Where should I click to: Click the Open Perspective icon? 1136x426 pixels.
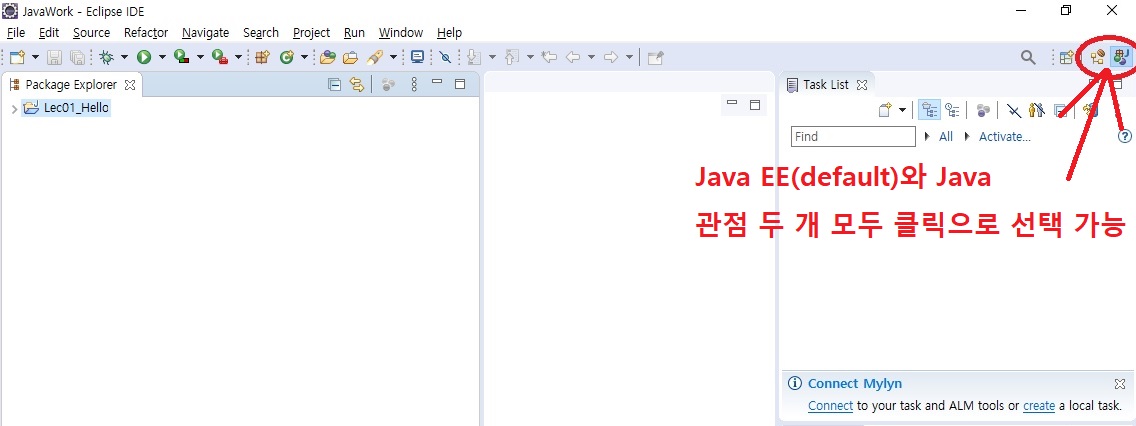[x=1066, y=57]
